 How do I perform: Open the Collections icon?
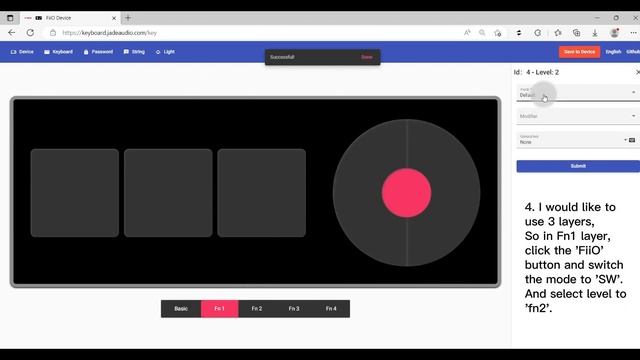click(576, 33)
